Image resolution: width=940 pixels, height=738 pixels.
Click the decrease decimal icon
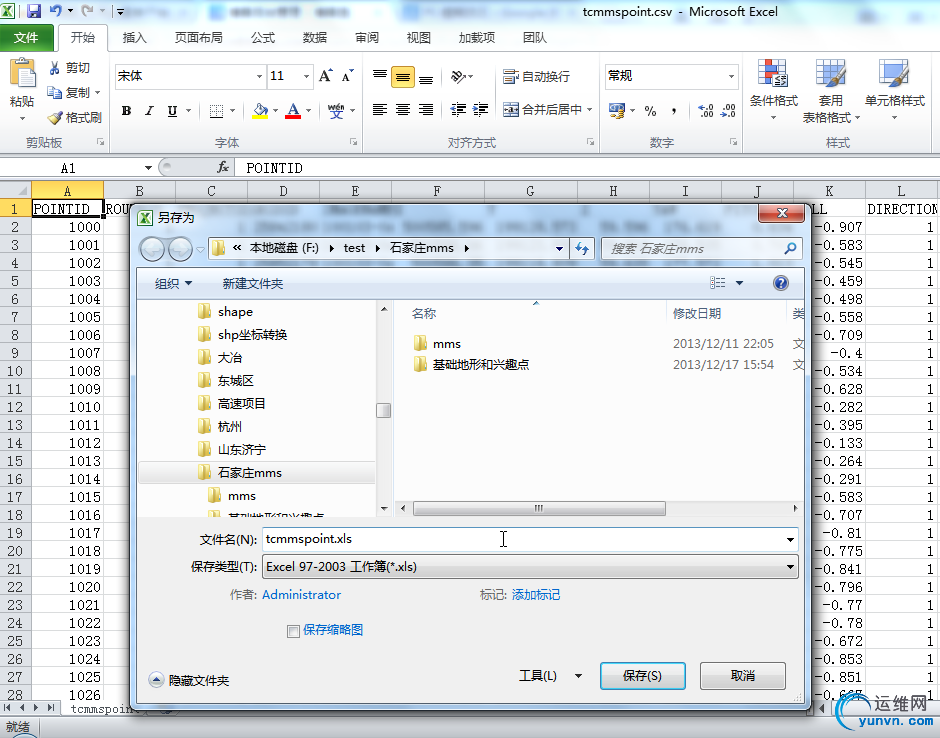(x=728, y=110)
